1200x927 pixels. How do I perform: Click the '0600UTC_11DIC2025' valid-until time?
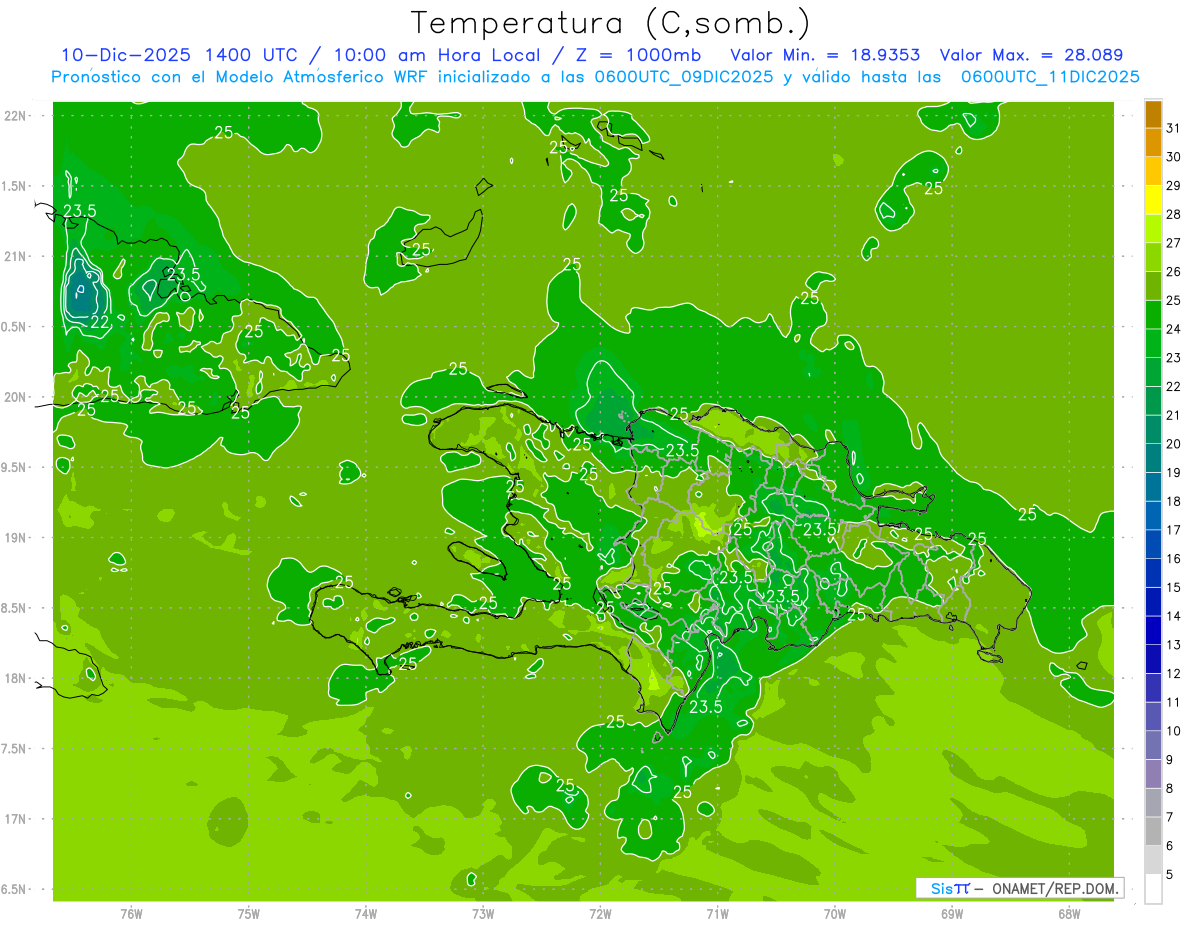[x=1050, y=77]
